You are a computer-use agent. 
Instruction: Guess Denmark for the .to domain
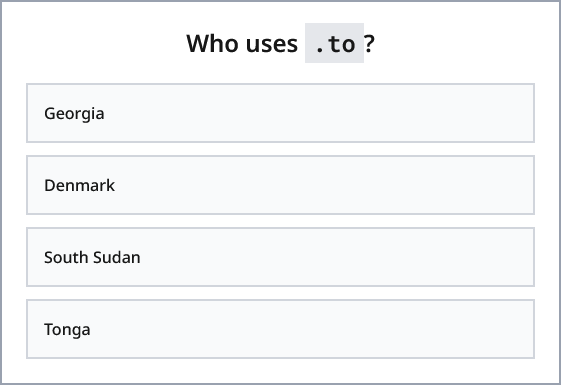coord(280,185)
